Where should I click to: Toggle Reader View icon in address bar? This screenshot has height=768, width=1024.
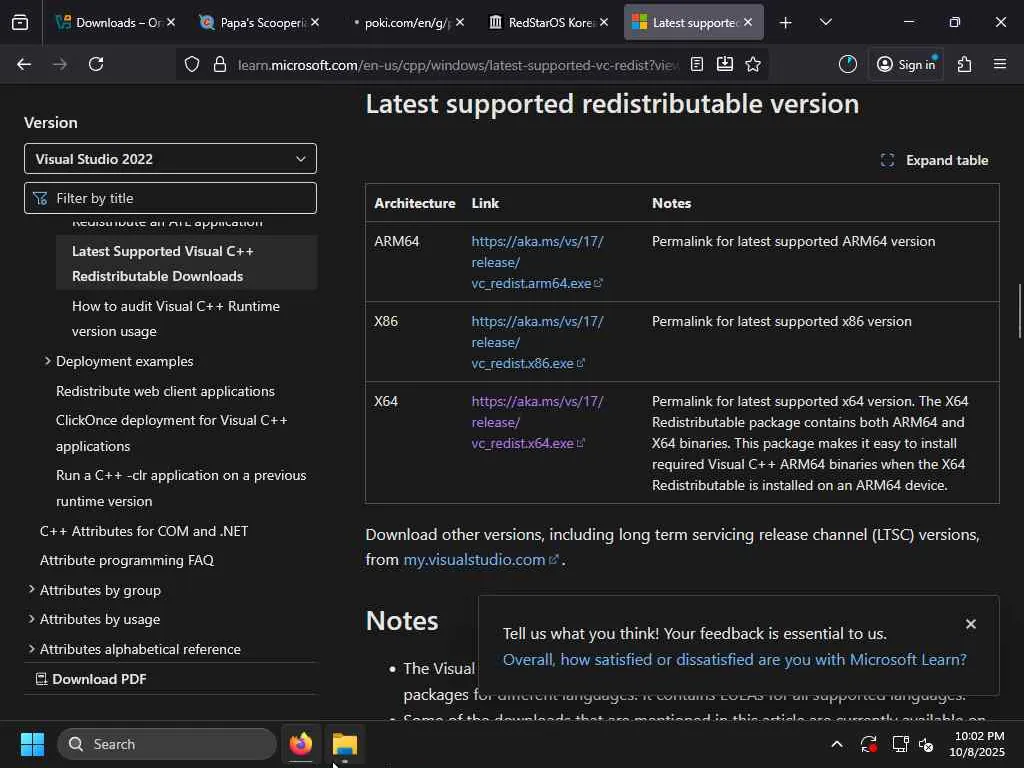coord(697,64)
